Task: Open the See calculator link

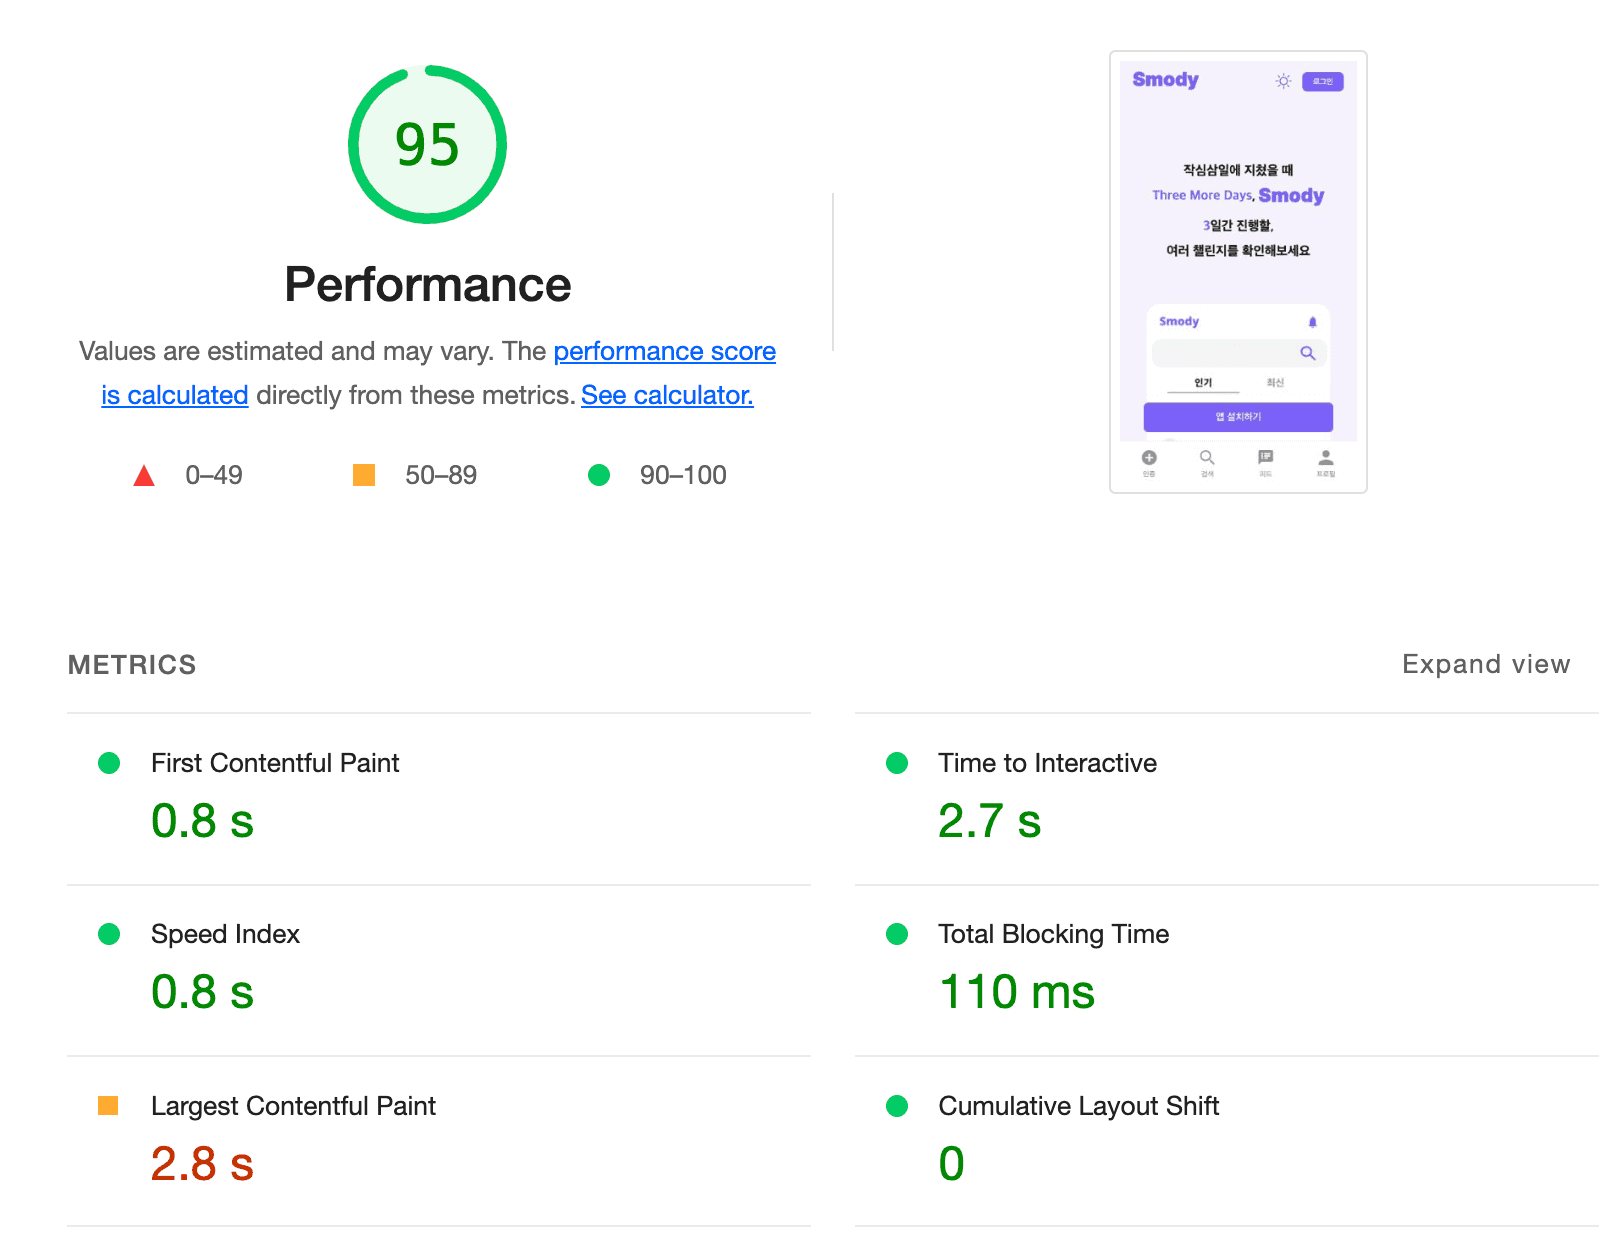Action: pyautogui.click(x=667, y=395)
